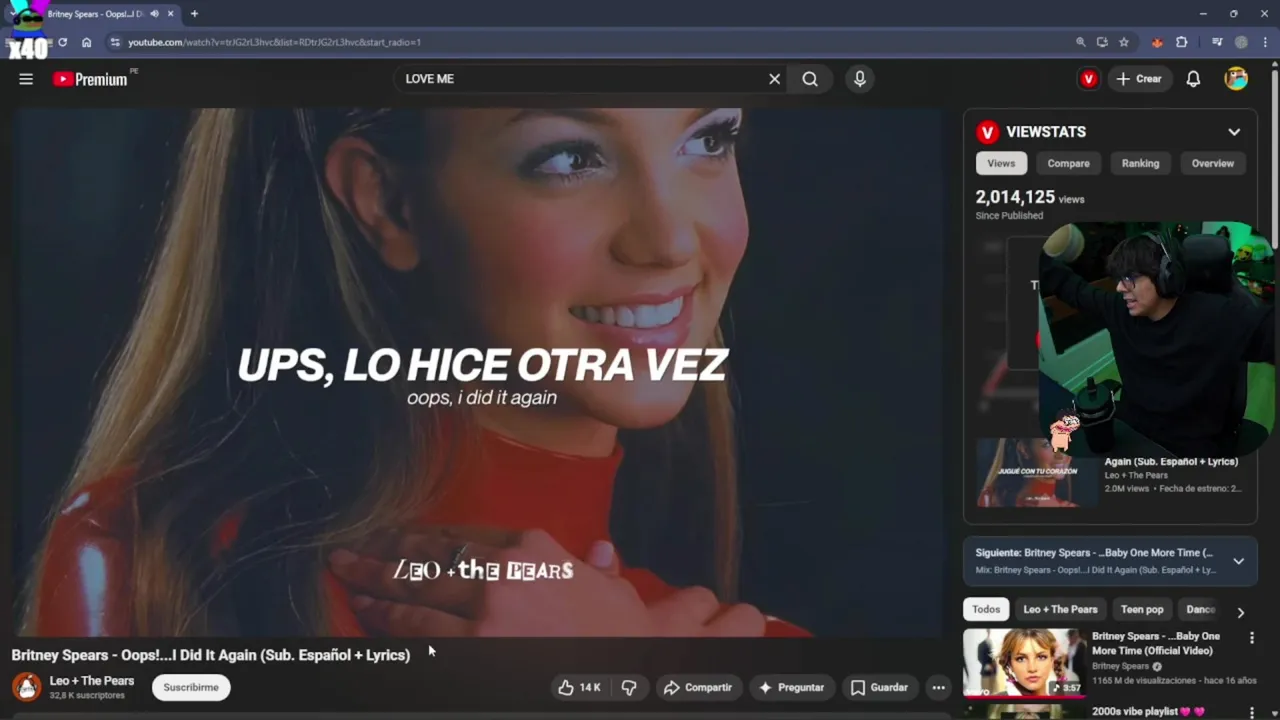
Task: Collapse the ViewStats panel chevron
Action: coord(1234,132)
